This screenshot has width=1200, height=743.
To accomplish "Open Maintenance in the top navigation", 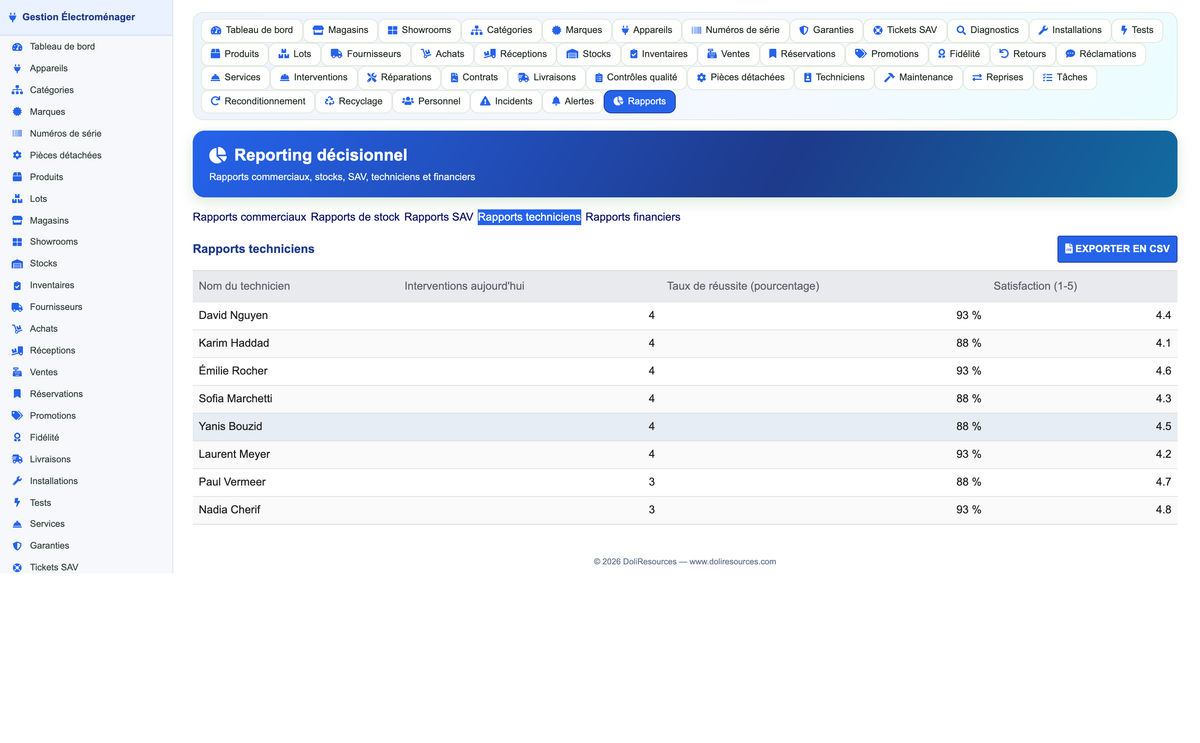I will (918, 77).
